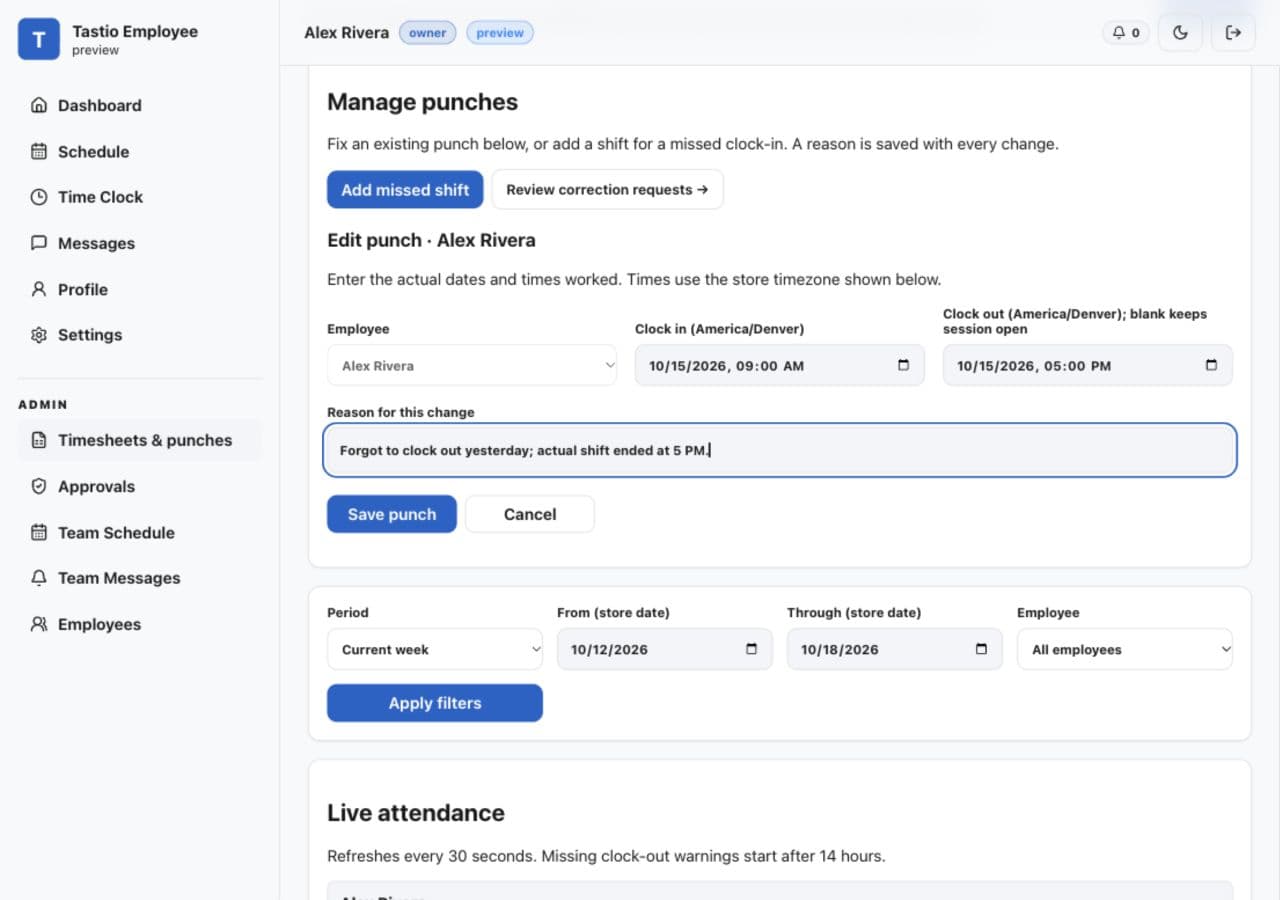Open the Period dropdown set to Current week
Screen dimensions: 1280x900
click(x=435, y=649)
